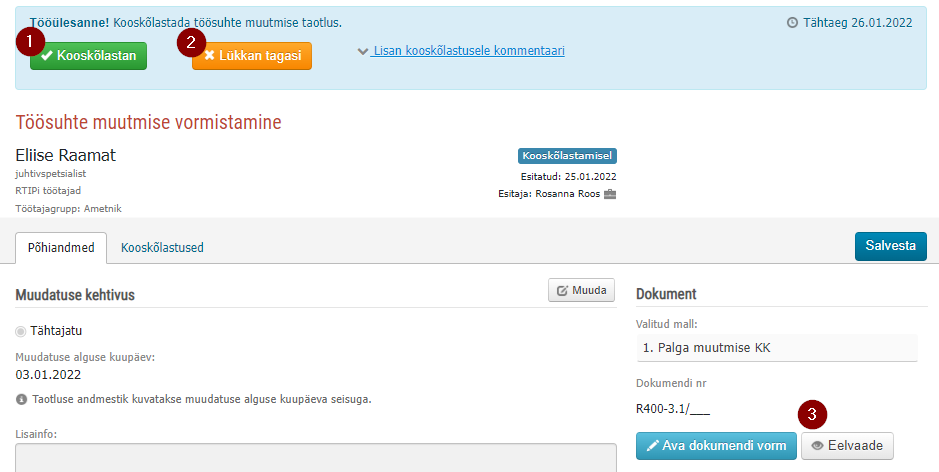Screen dimensions: 939x472
Task: Click the start date 03.01.2022
Action: 48,376
